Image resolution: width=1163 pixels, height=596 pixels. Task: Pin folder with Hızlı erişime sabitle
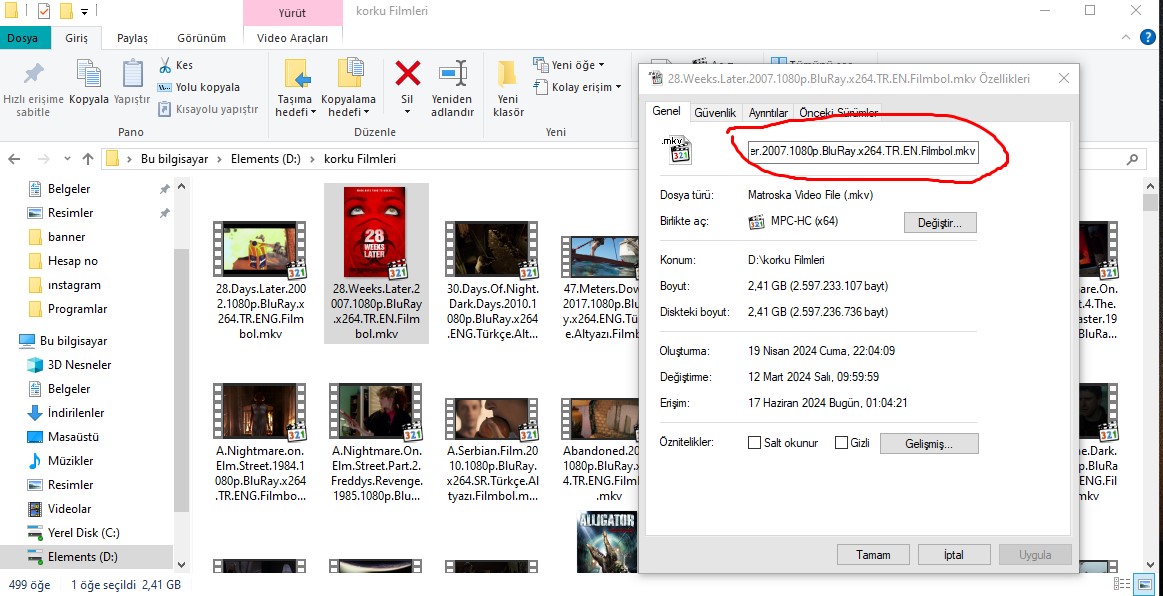click(33, 90)
